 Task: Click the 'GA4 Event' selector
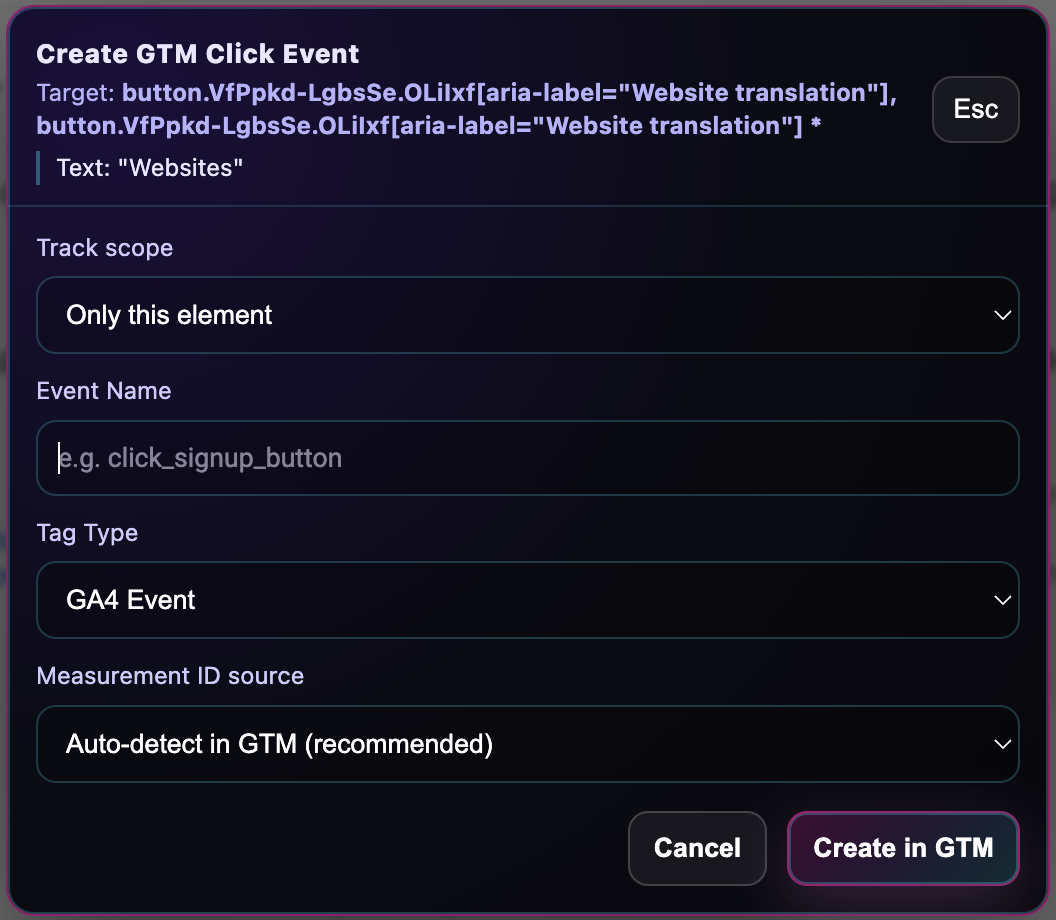[x=528, y=600]
